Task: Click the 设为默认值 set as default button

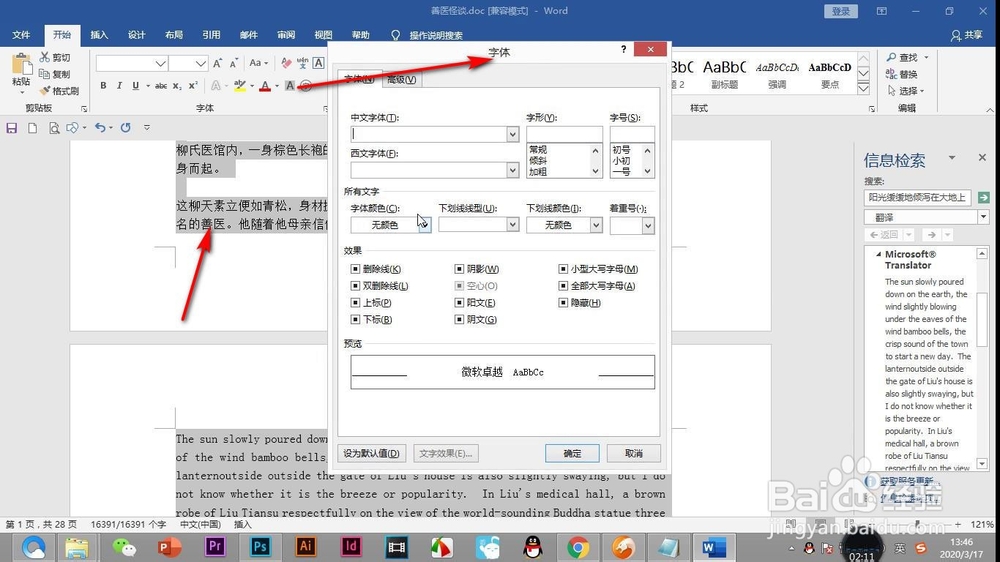Action: click(371, 453)
